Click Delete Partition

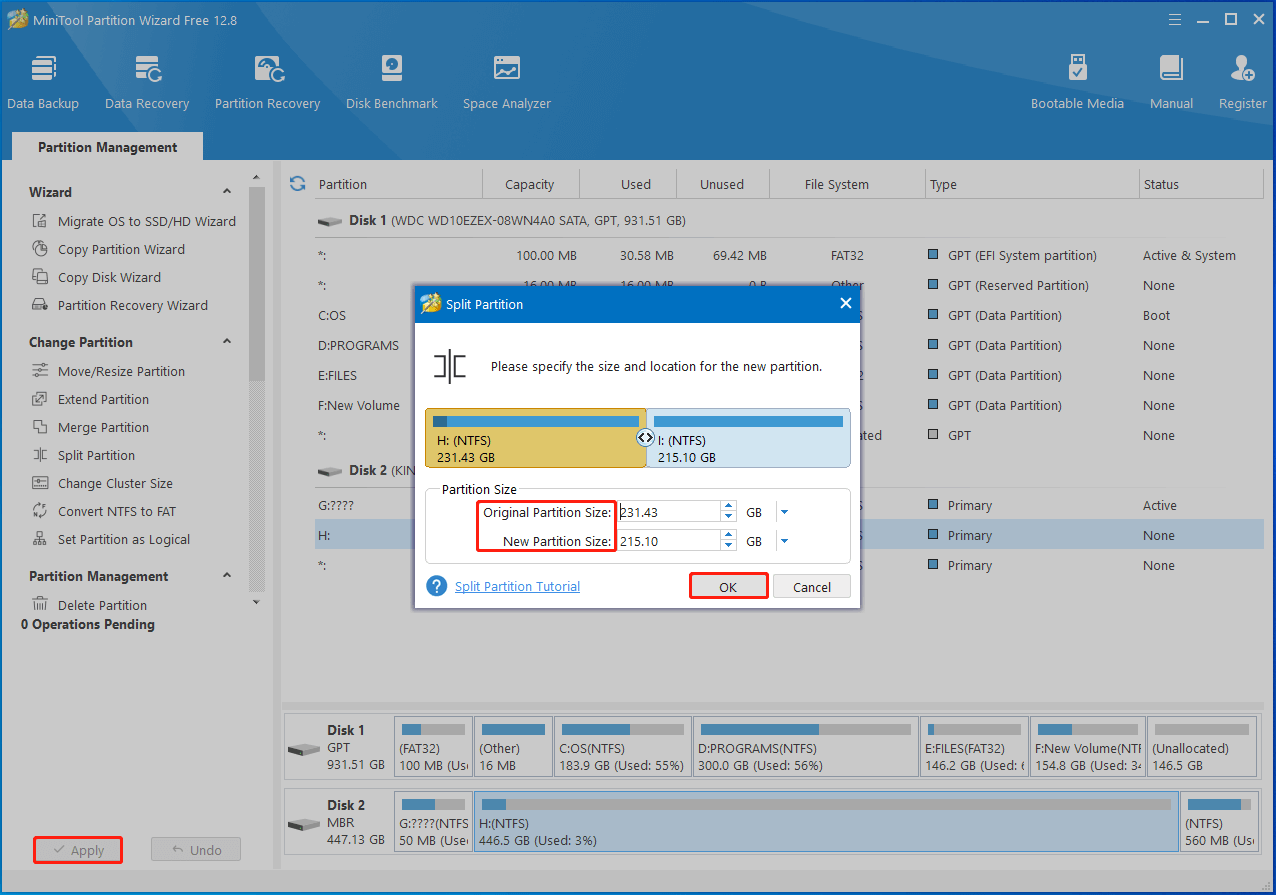pos(102,605)
